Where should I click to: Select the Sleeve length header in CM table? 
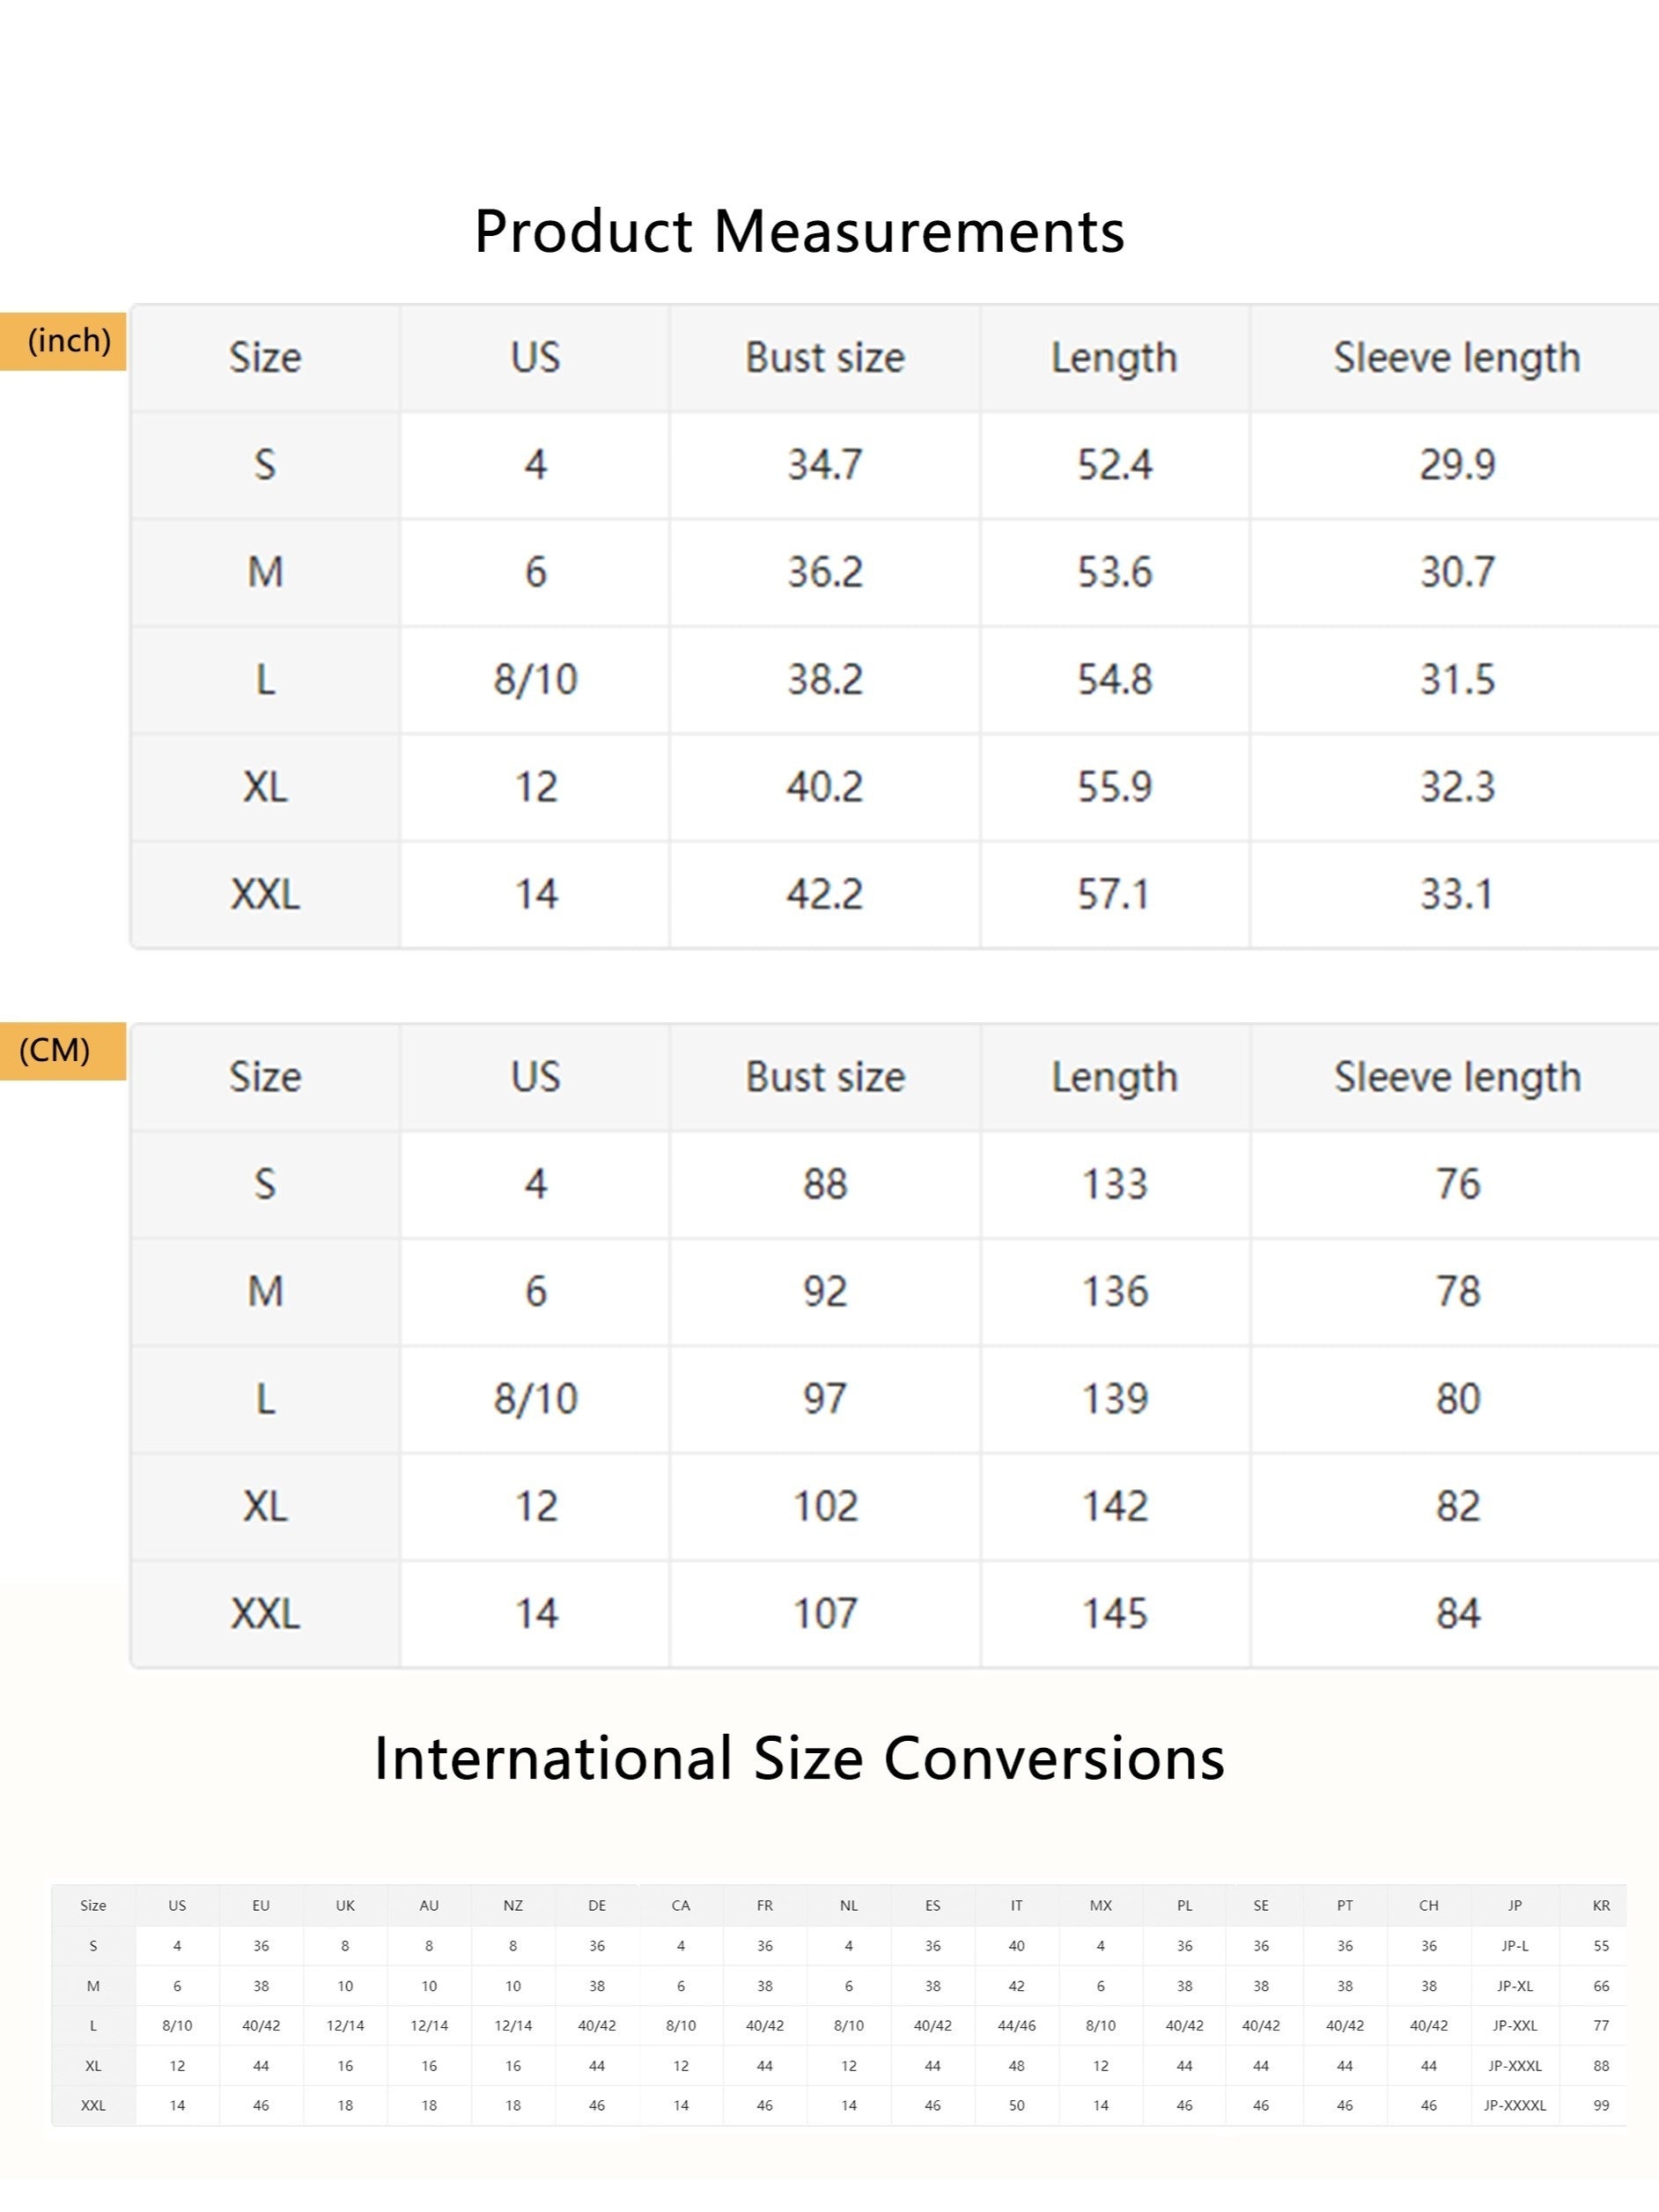[1457, 1077]
